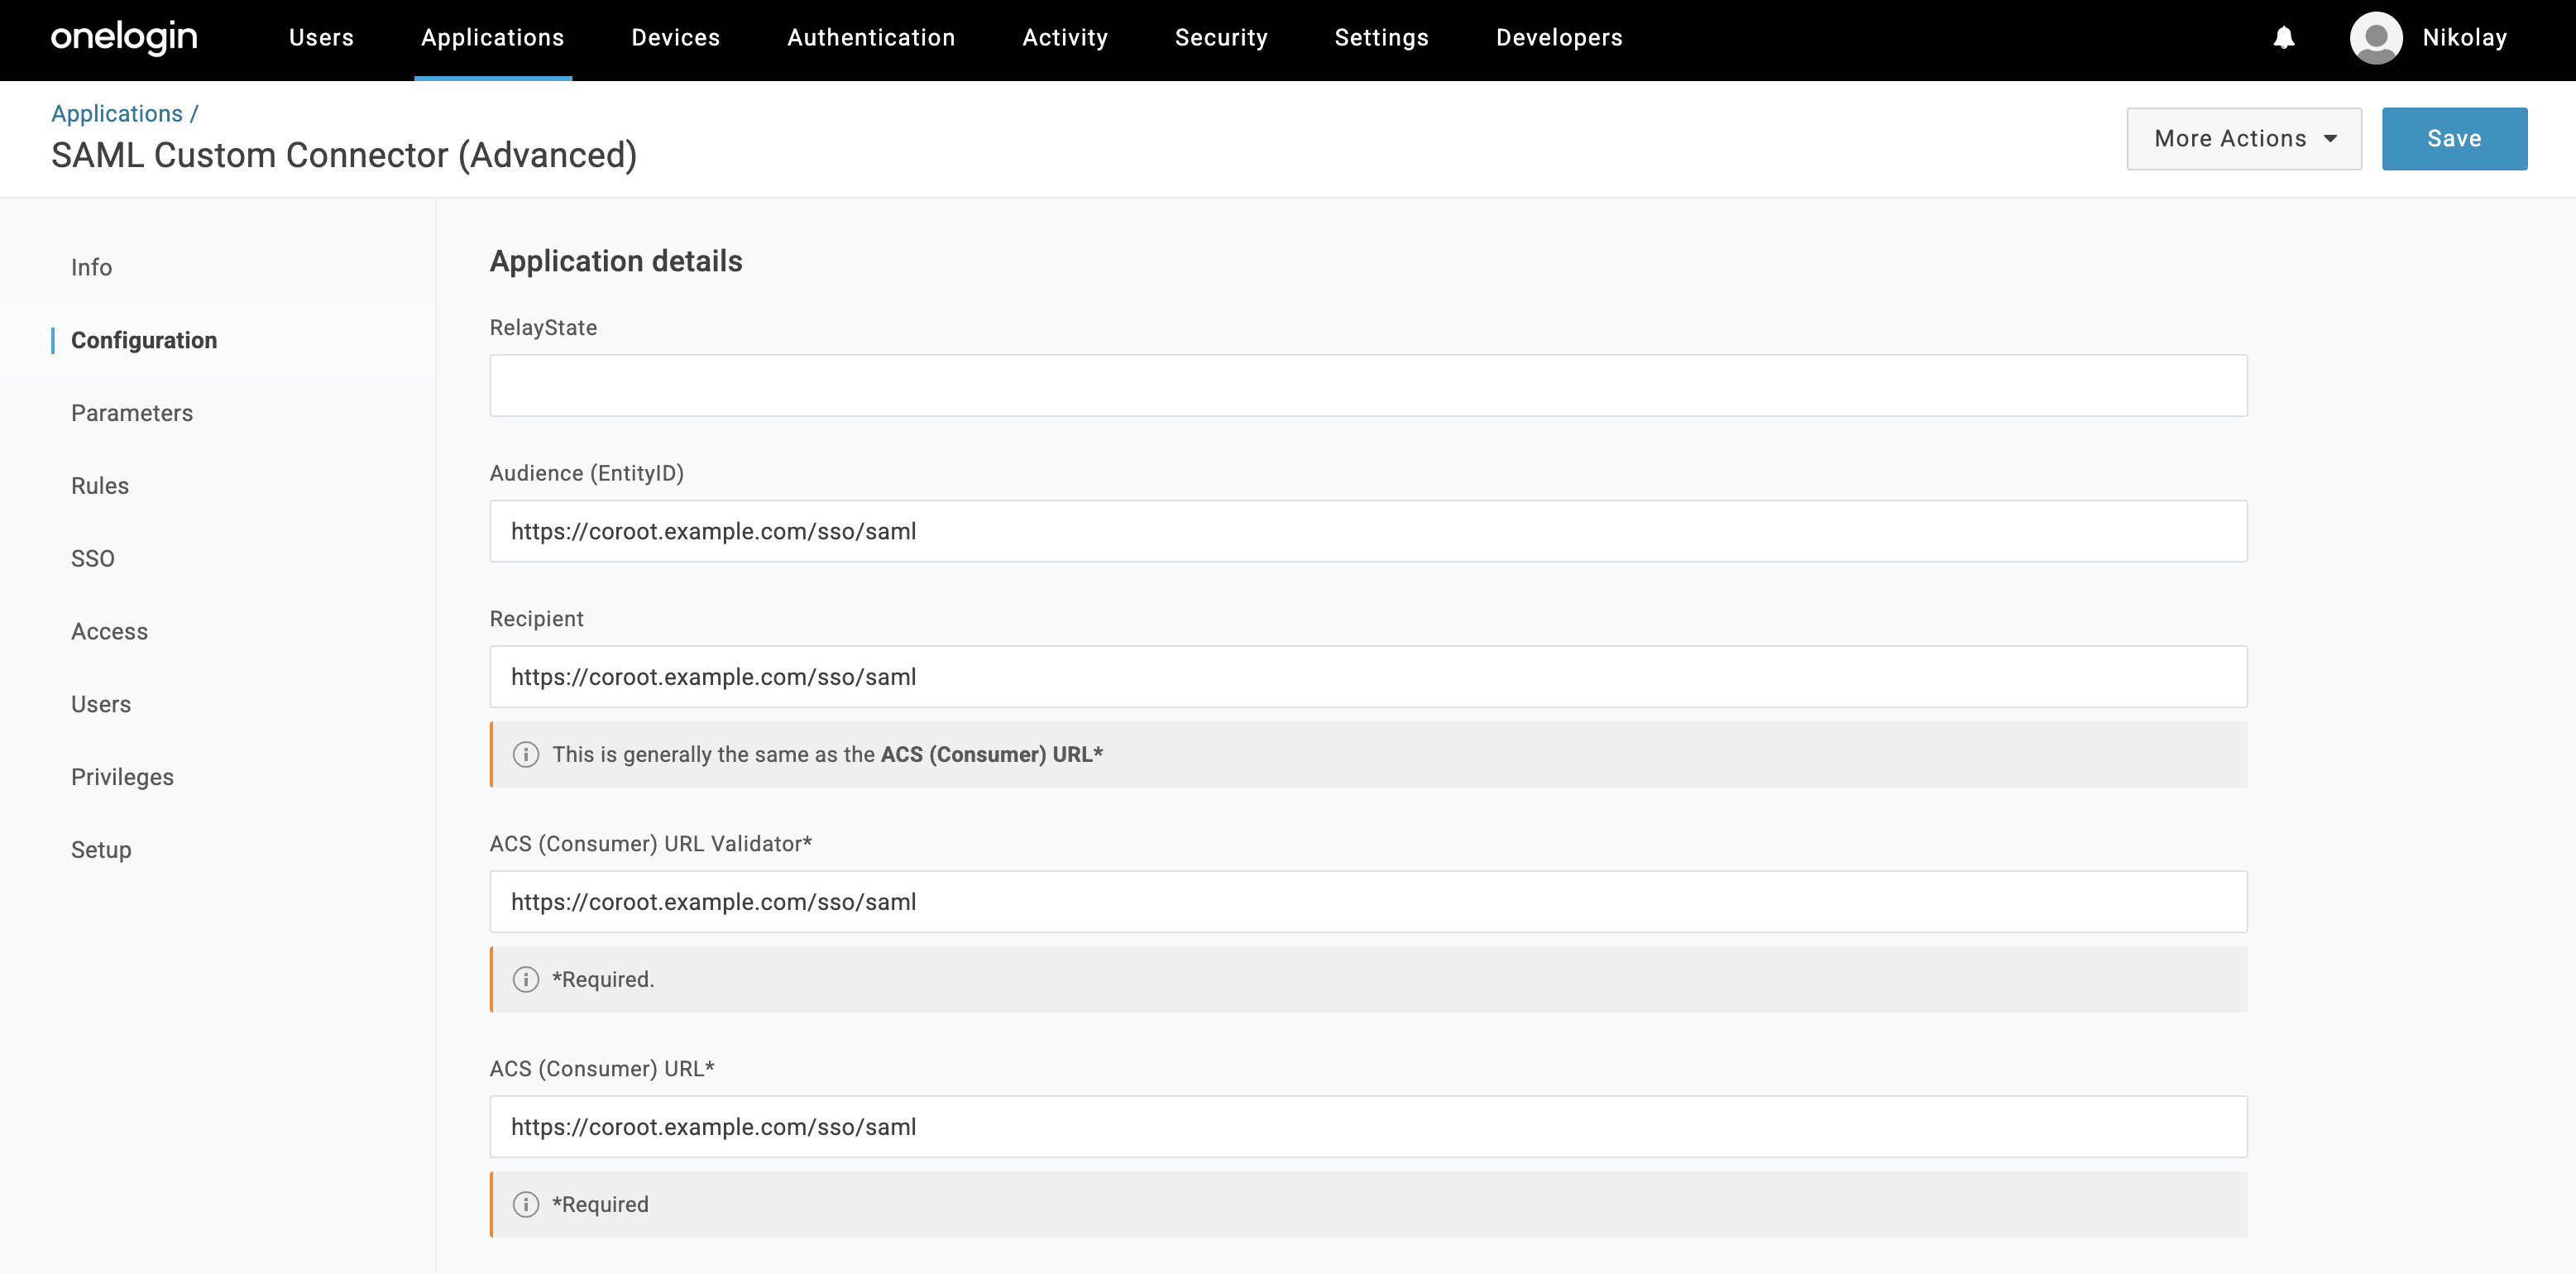Open the Users top menu
The image size is (2576, 1274).
(x=321, y=38)
